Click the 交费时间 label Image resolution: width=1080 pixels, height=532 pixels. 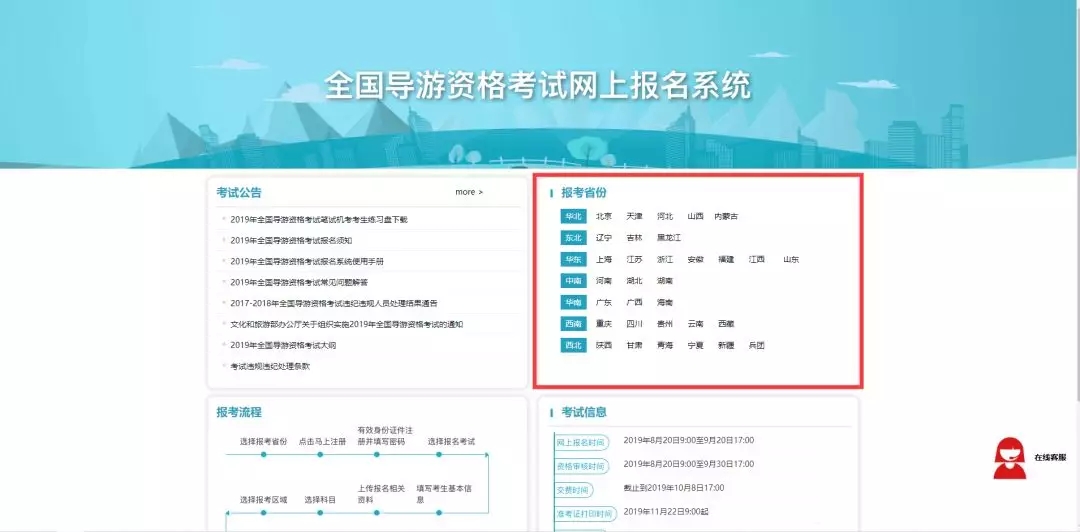(x=573, y=491)
